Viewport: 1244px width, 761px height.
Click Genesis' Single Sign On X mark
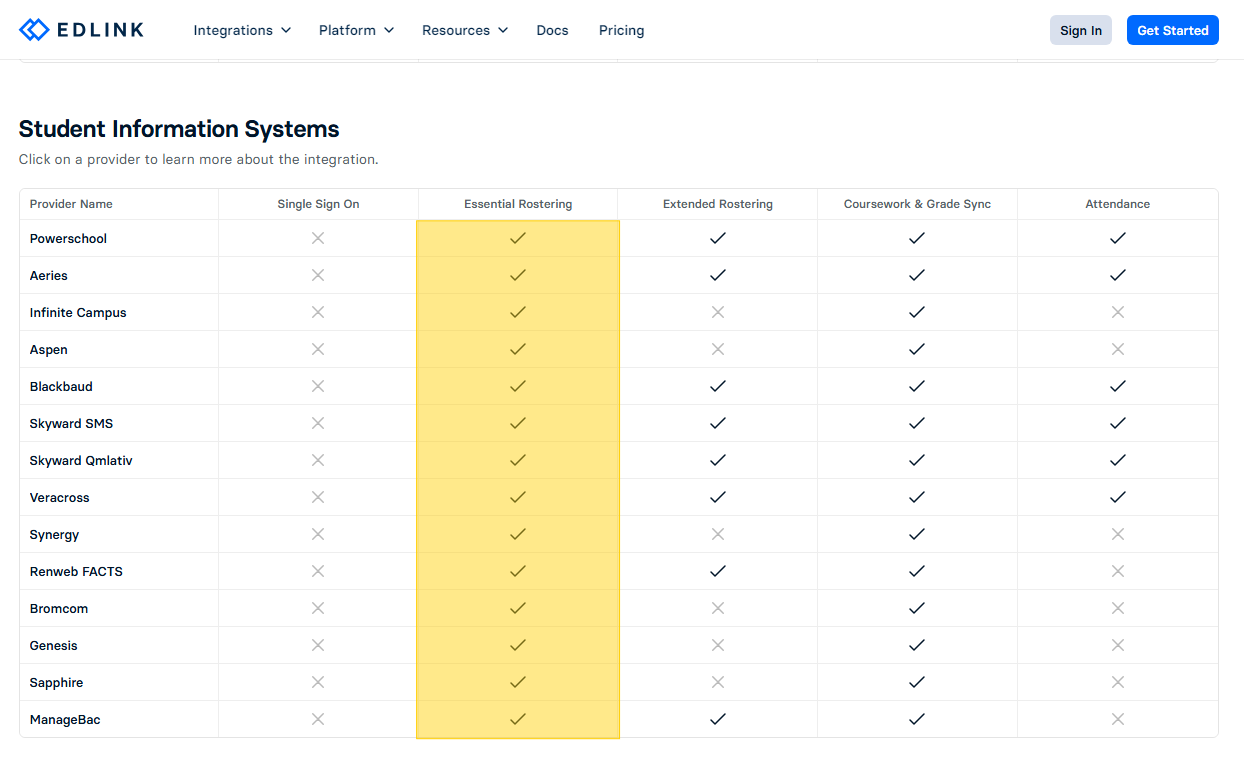pyautogui.click(x=318, y=645)
